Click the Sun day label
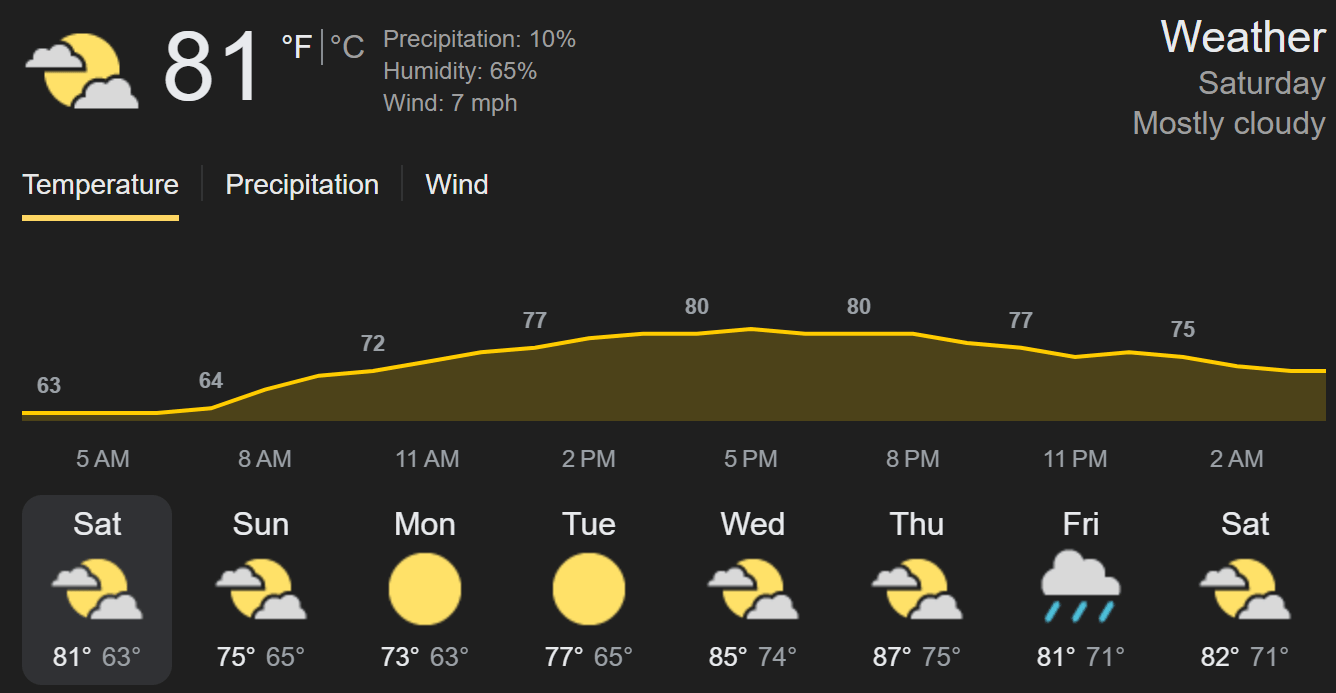Screen dimensions: 1336x693 click(x=261, y=524)
